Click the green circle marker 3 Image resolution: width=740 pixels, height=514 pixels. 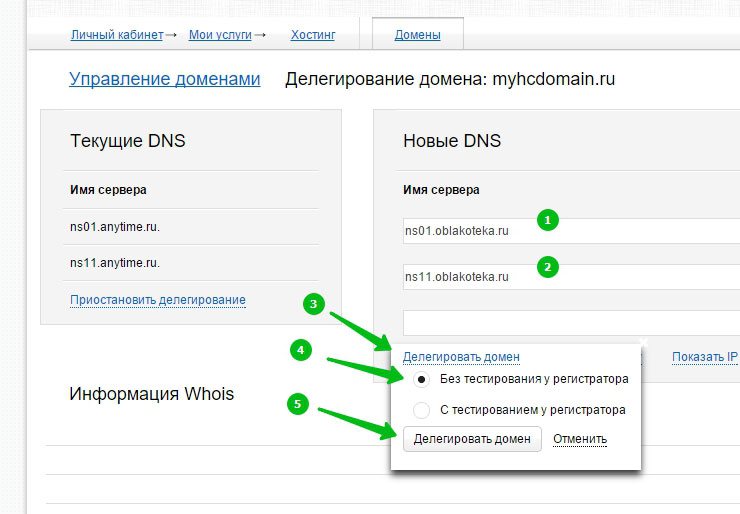click(x=314, y=305)
